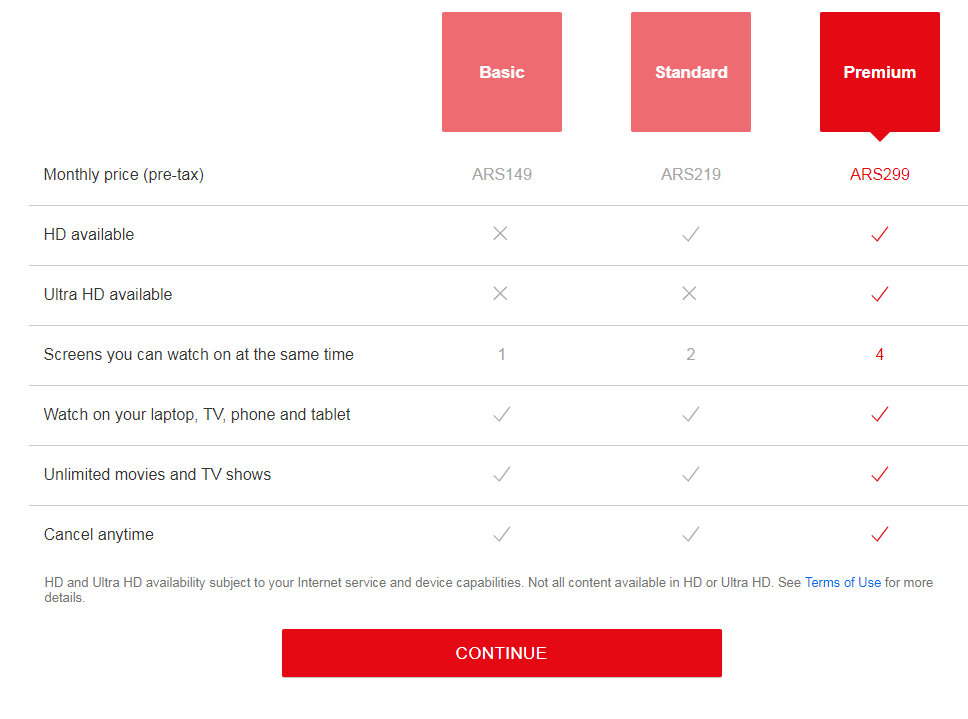Select the Basic plan card
Viewport: 968px width, 719px height.
[501, 71]
